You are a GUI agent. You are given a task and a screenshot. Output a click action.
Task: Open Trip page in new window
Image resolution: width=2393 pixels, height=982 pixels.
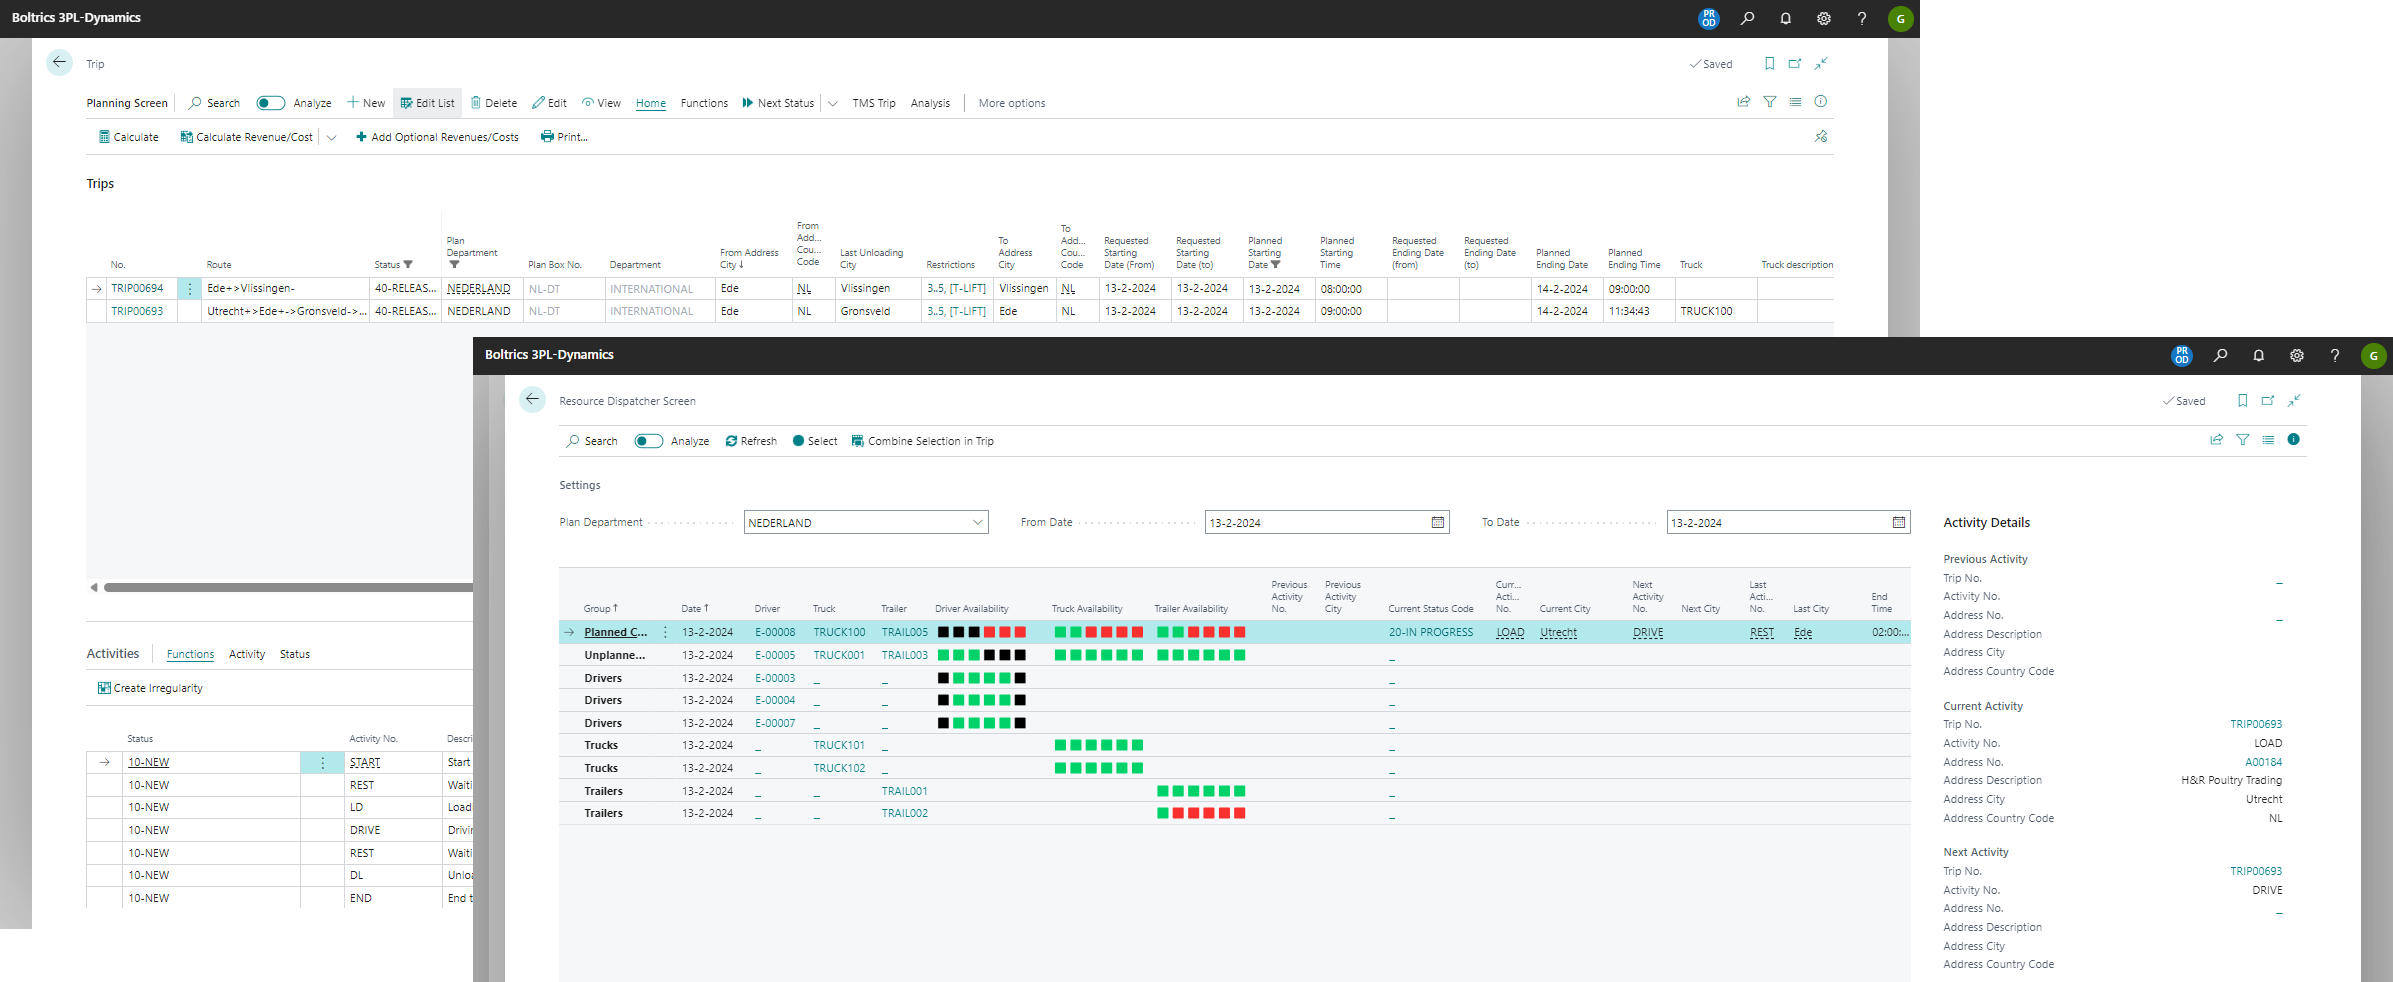1795,63
